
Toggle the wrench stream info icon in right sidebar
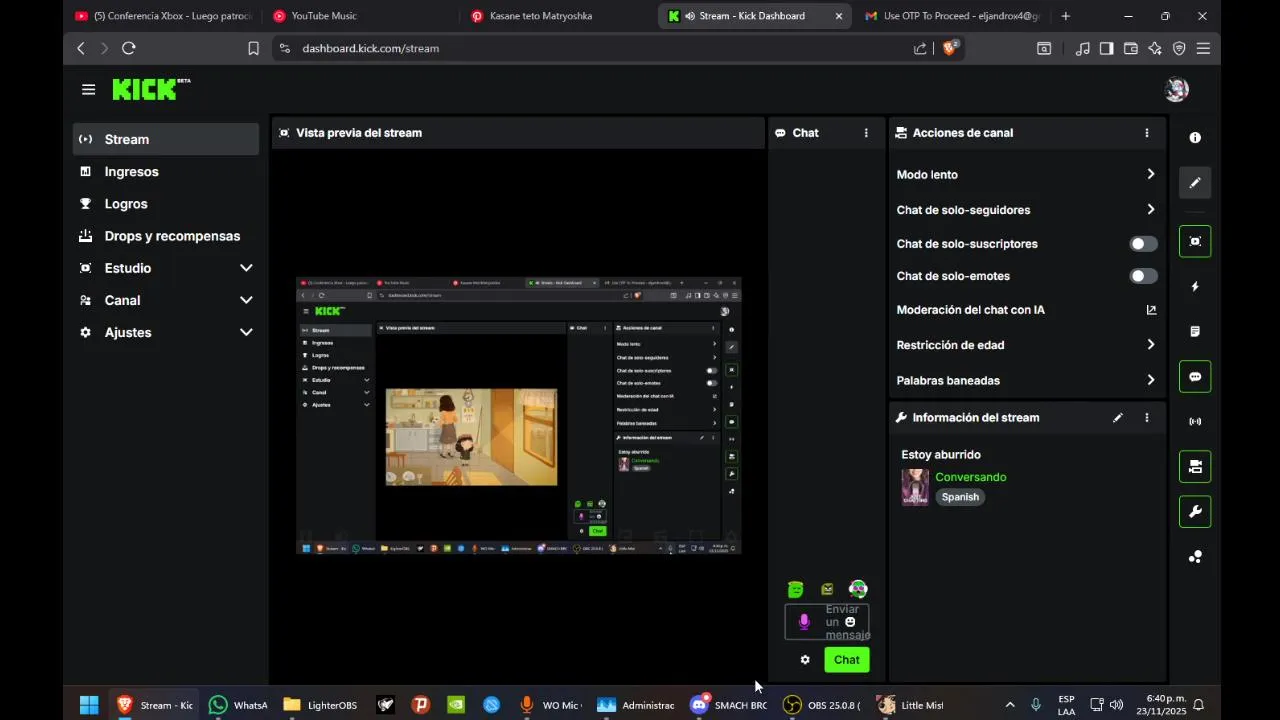tap(1195, 512)
